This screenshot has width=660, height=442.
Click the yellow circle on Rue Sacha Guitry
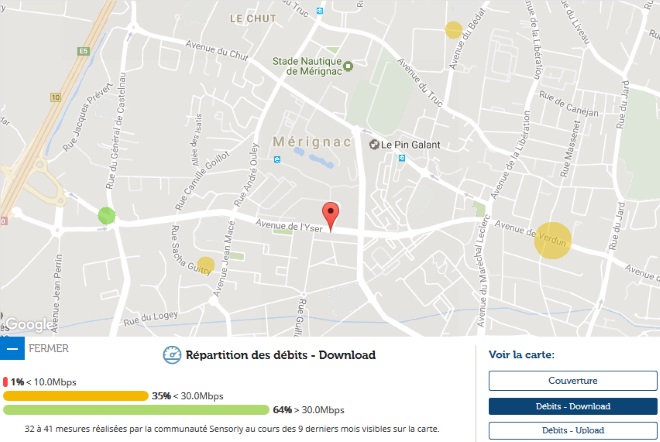coord(206,265)
